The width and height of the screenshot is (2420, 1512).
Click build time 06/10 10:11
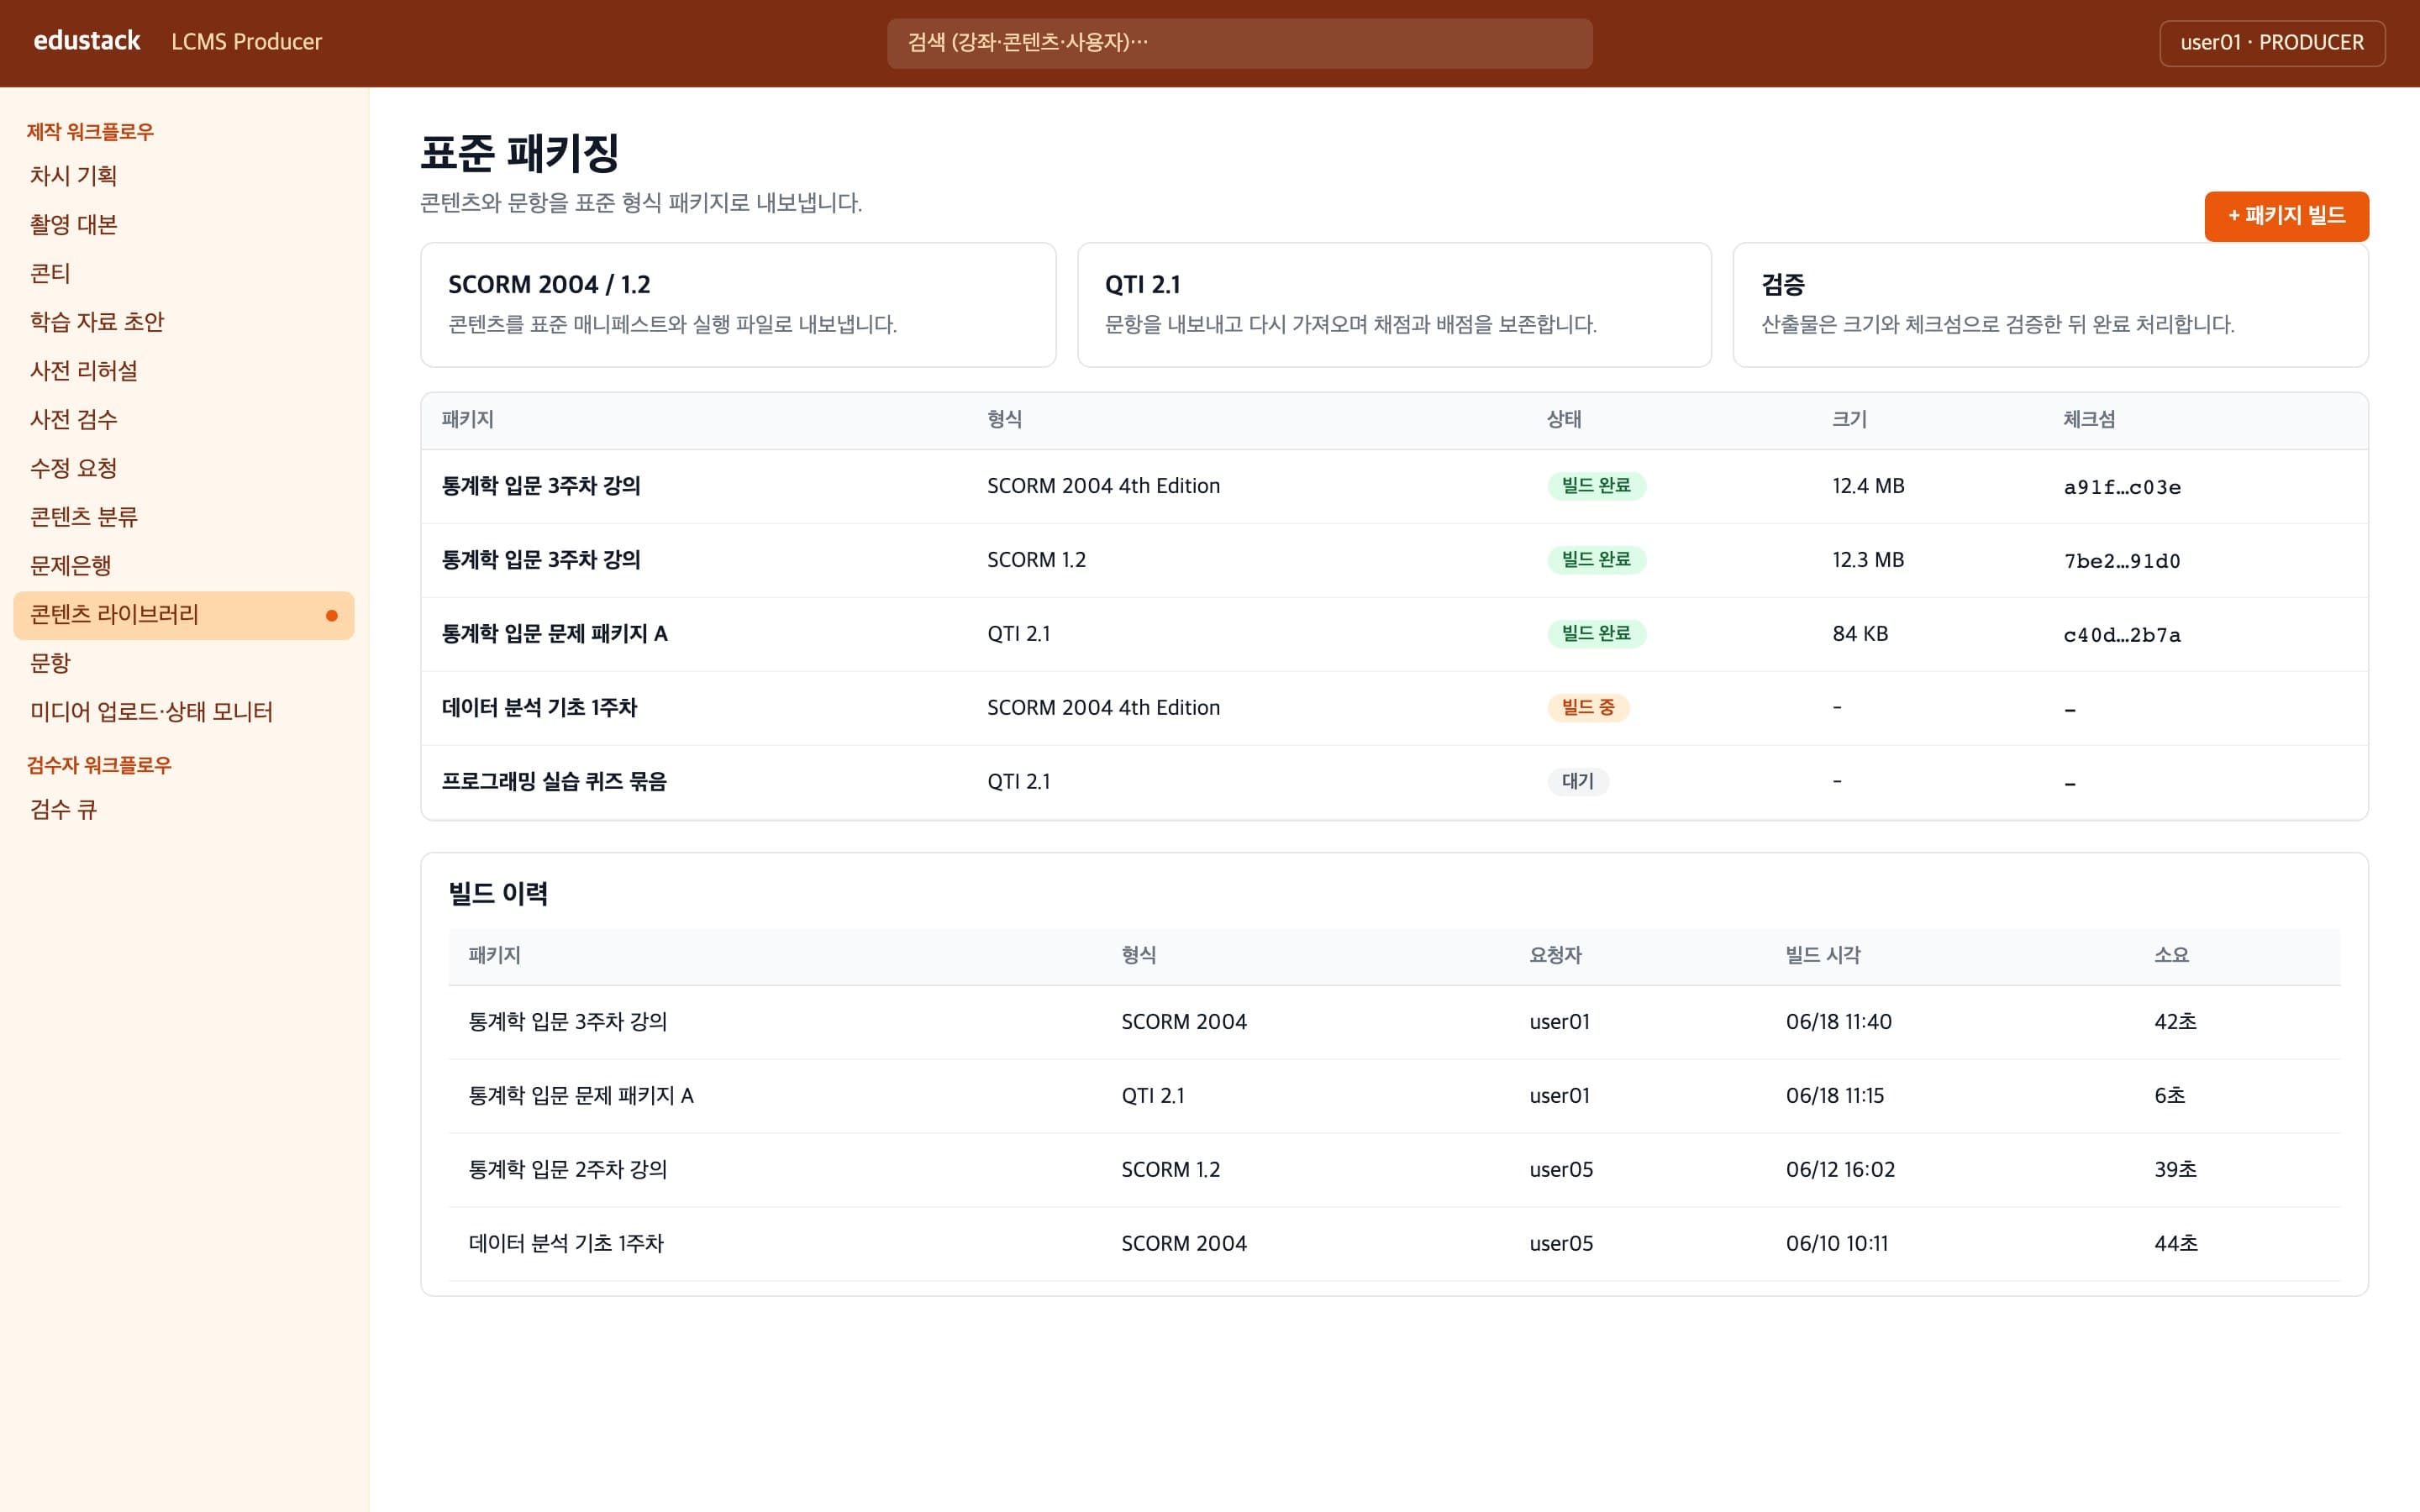tap(1837, 1244)
